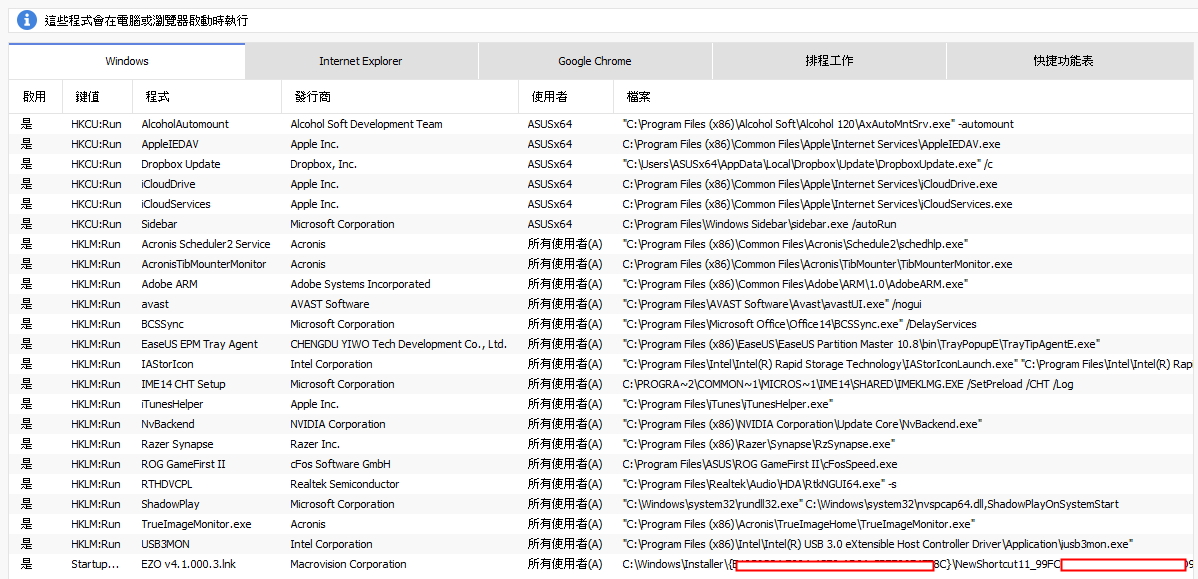Select Acronis Scheduler2 Service entry
The width and height of the screenshot is (1198, 579).
(x=206, y=244)
